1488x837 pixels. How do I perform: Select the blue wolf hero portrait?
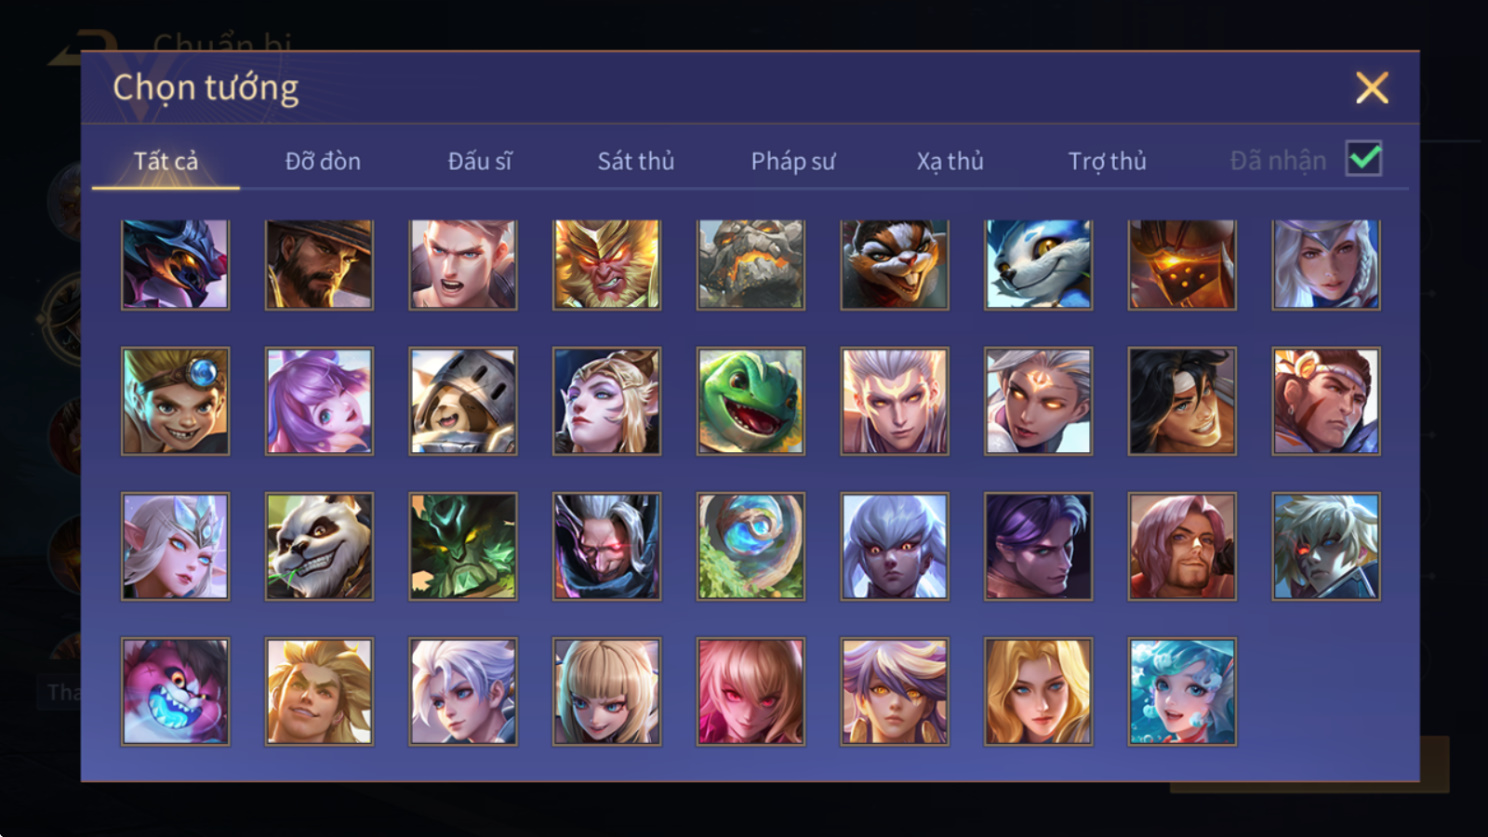1038,264
